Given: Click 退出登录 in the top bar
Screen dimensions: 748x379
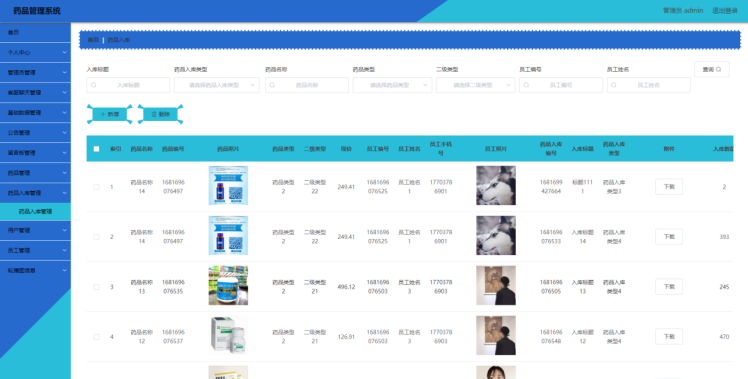Looking at the screenshot, I should [725, 11].
